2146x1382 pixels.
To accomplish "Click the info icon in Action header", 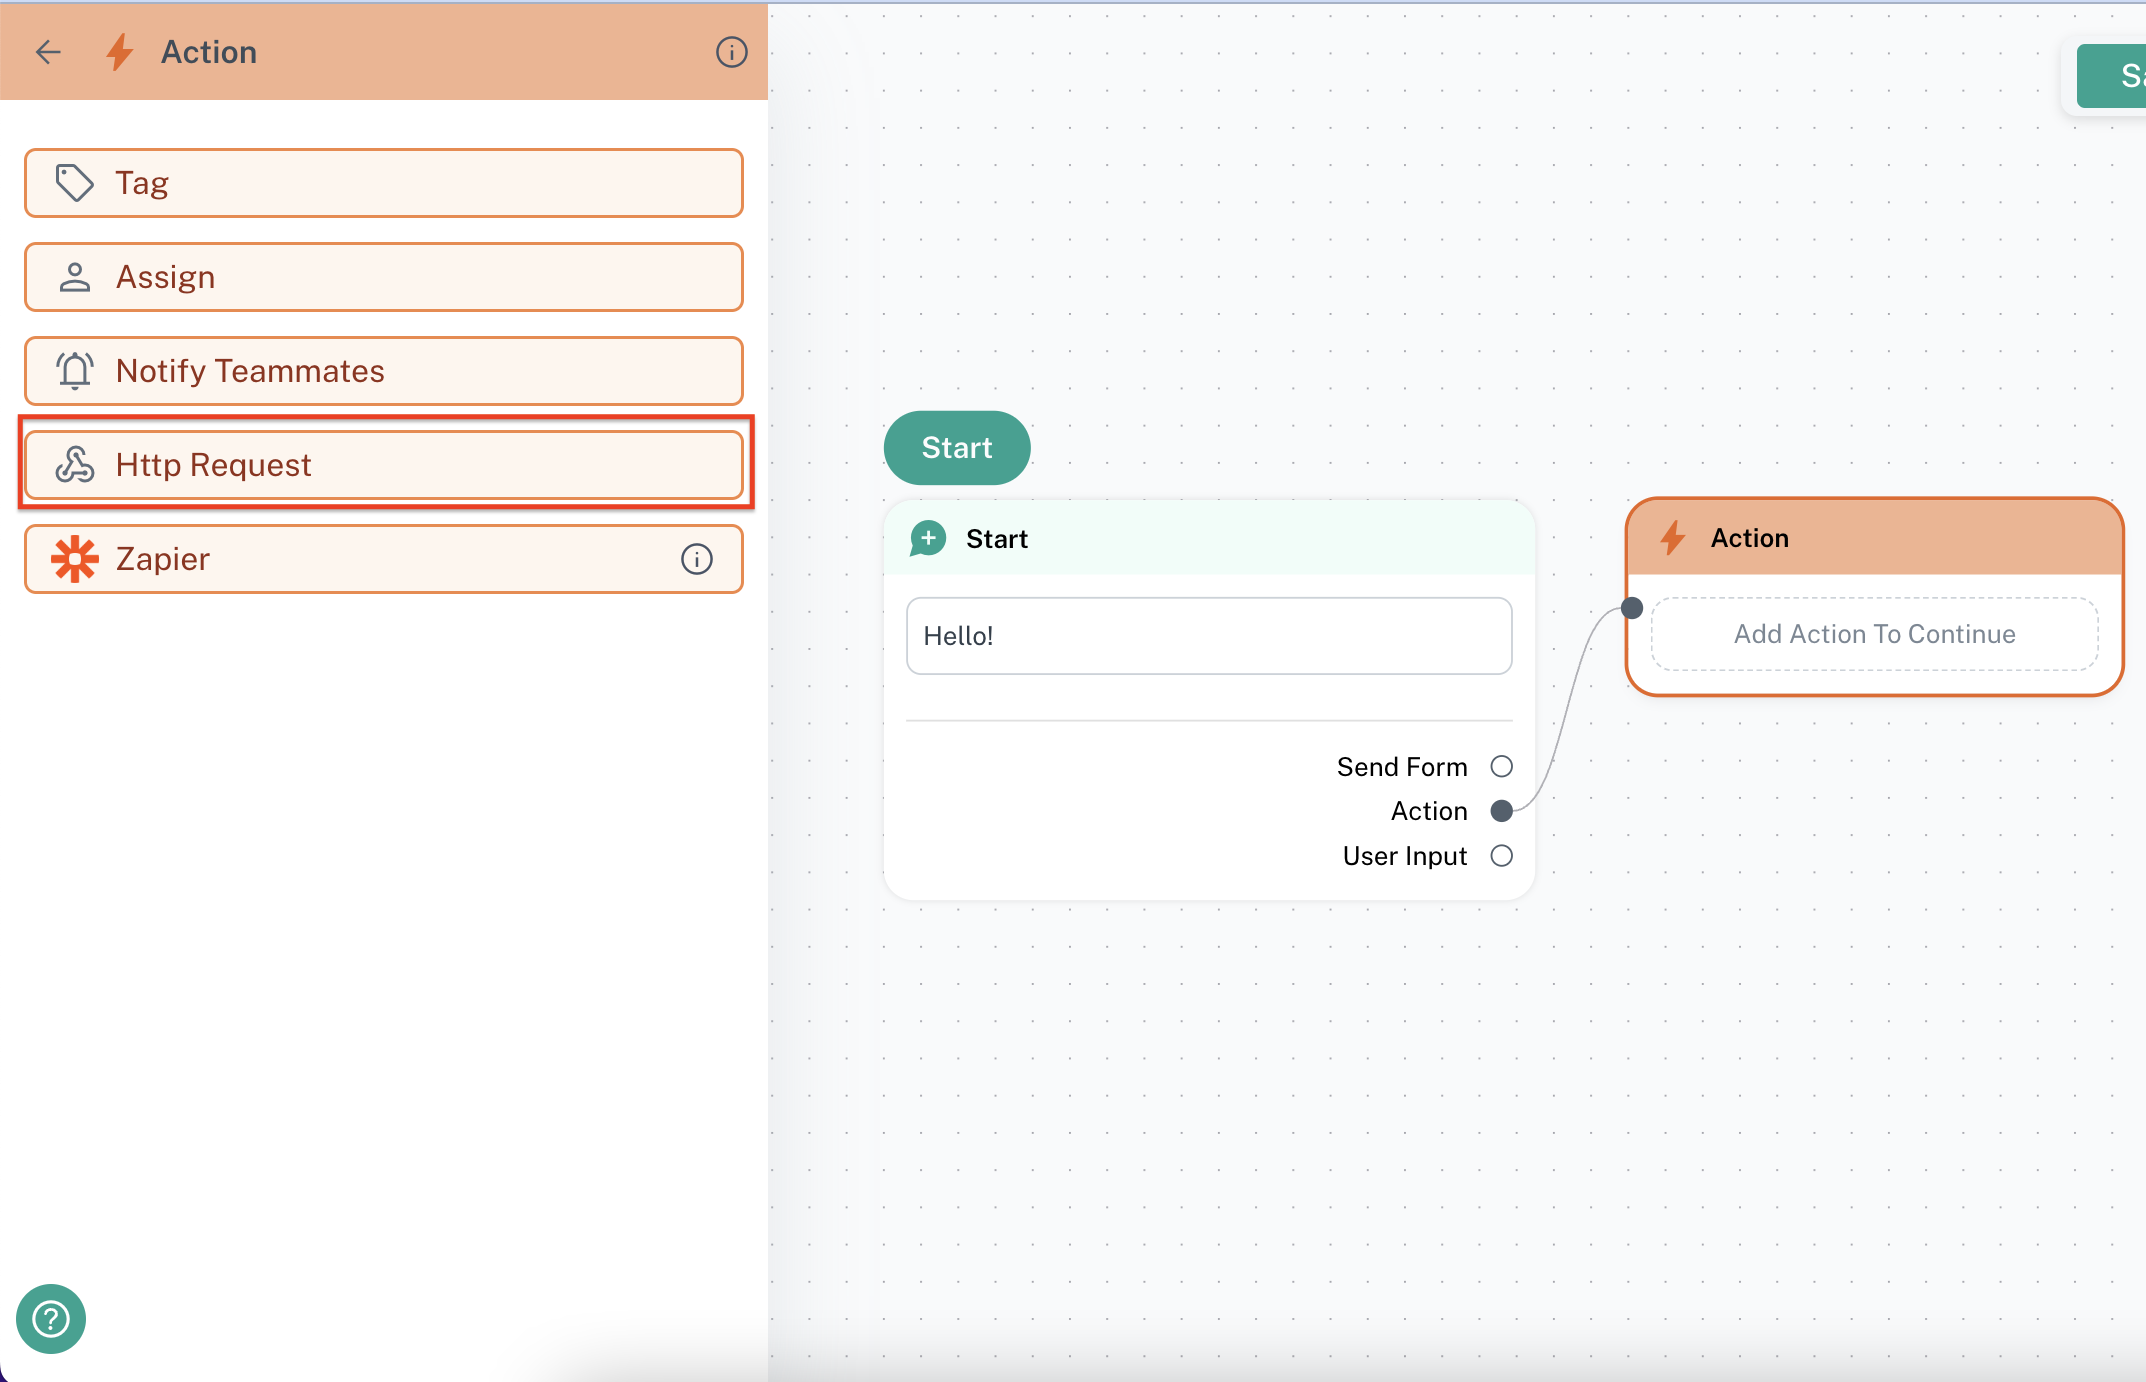I will tap(731, 52).
